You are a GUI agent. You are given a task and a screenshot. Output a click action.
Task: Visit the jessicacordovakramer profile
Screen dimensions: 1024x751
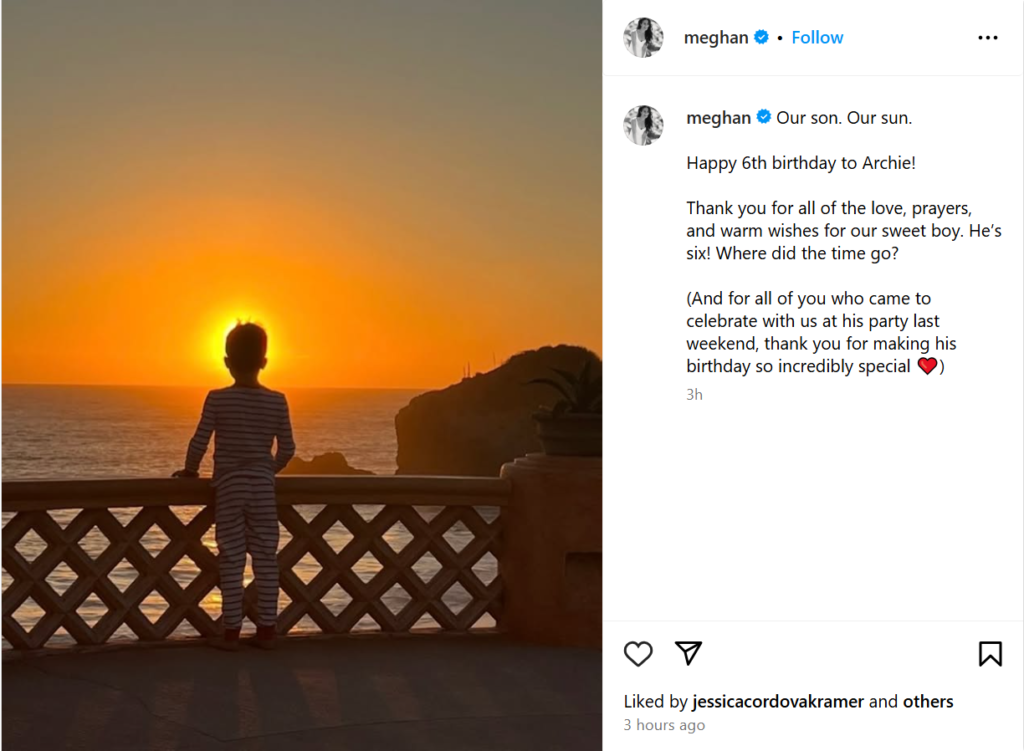click(778, 702)
